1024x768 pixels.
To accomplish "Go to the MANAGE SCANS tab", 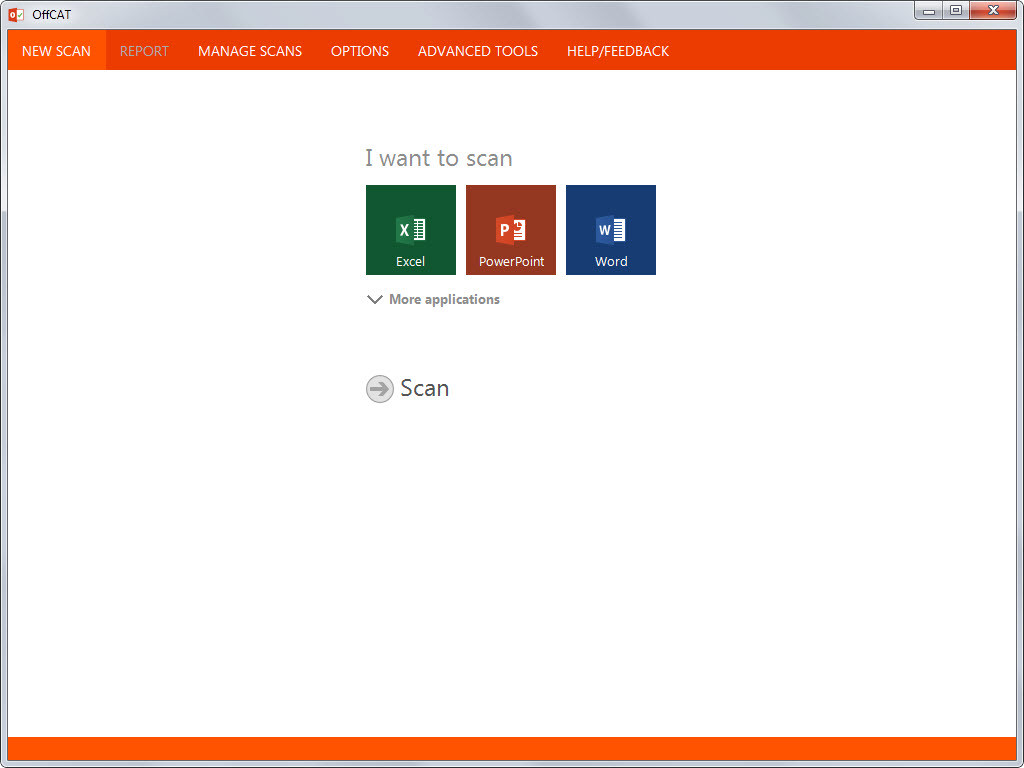I will (250, 50).
